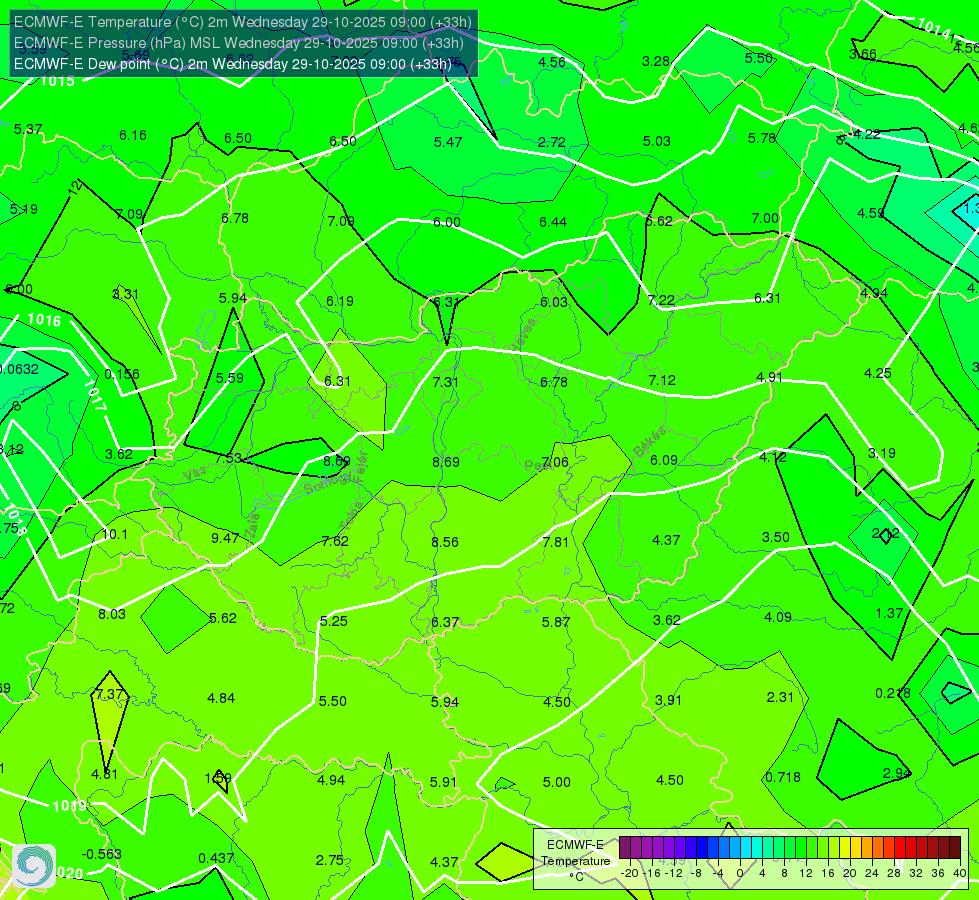
Task: Click the 5.25 value
Action: (x=333, y=621)
